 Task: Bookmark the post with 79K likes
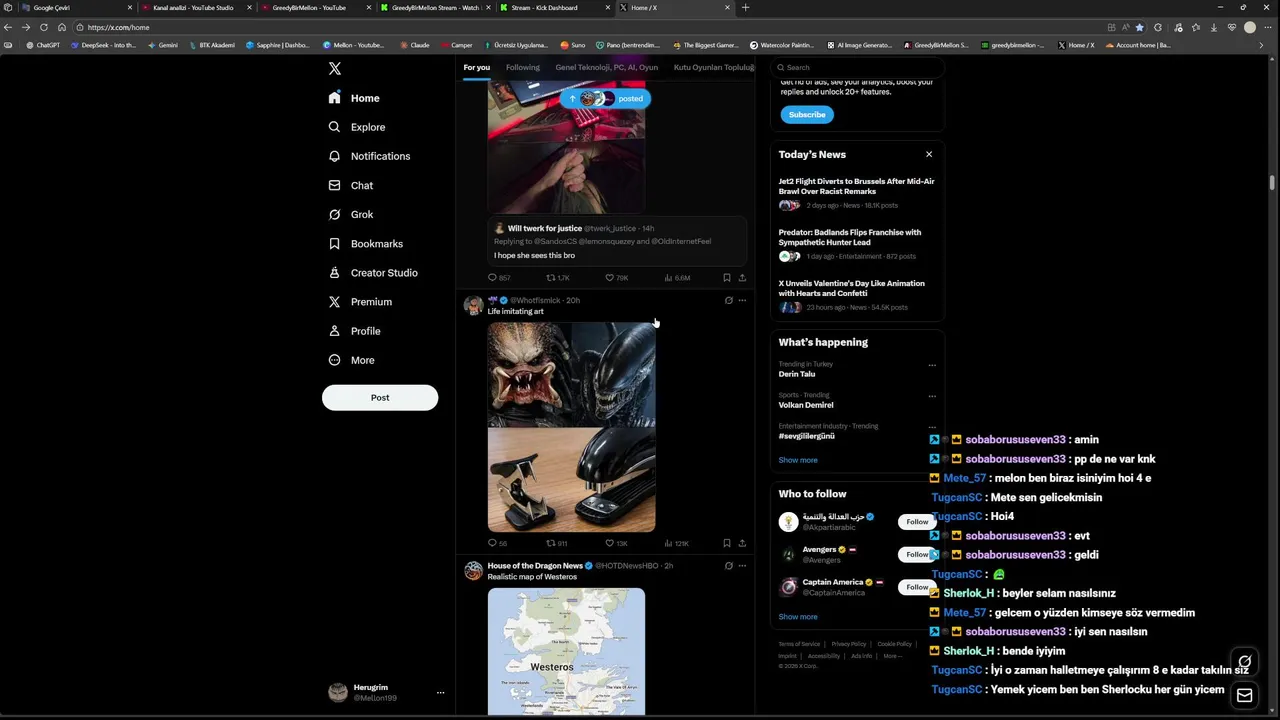click(x=727, y=278)
